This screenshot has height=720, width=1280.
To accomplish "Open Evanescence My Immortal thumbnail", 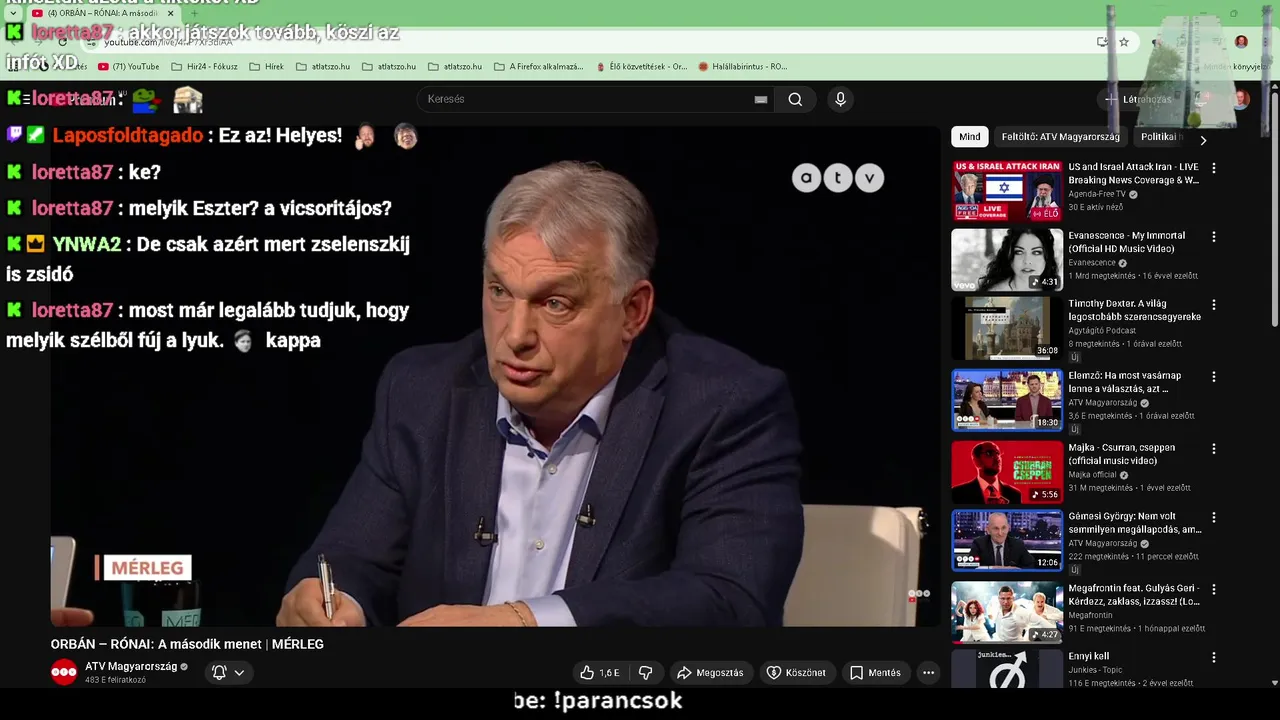I will point(1007,259).
